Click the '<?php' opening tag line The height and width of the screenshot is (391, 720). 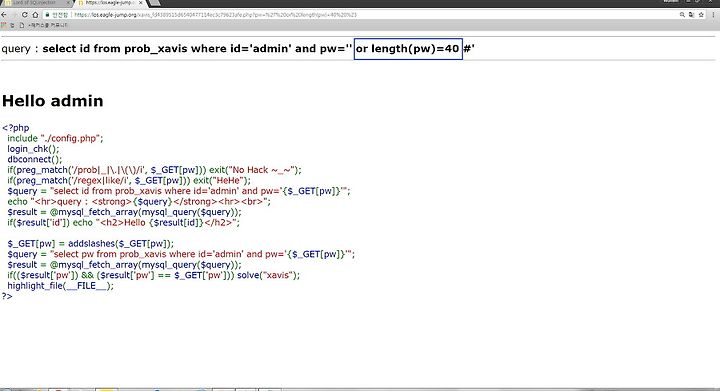pos(16,128)
